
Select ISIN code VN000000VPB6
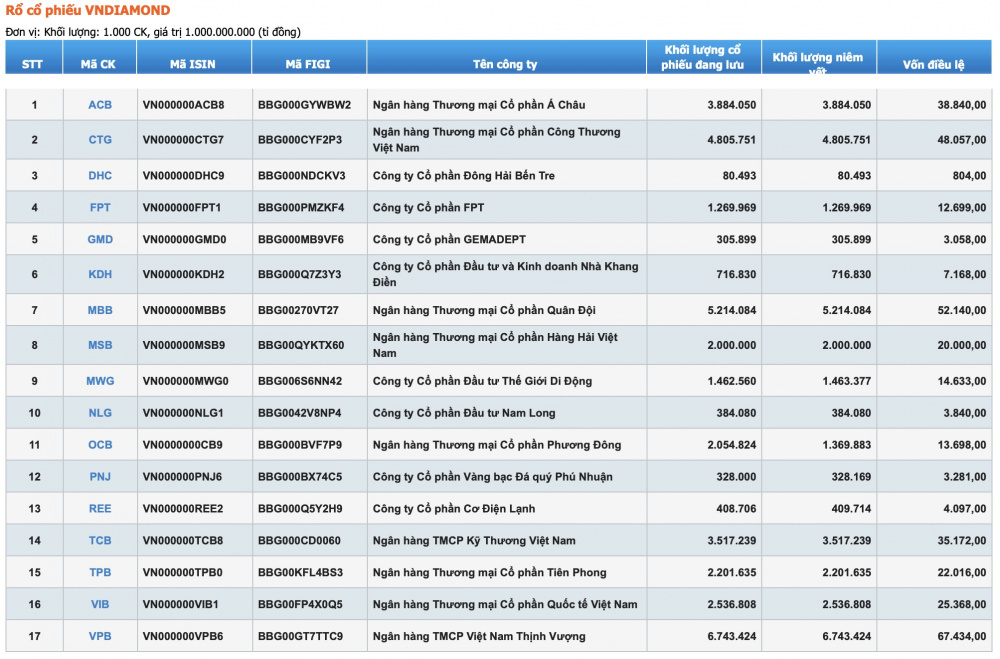(x=184, y=636)
